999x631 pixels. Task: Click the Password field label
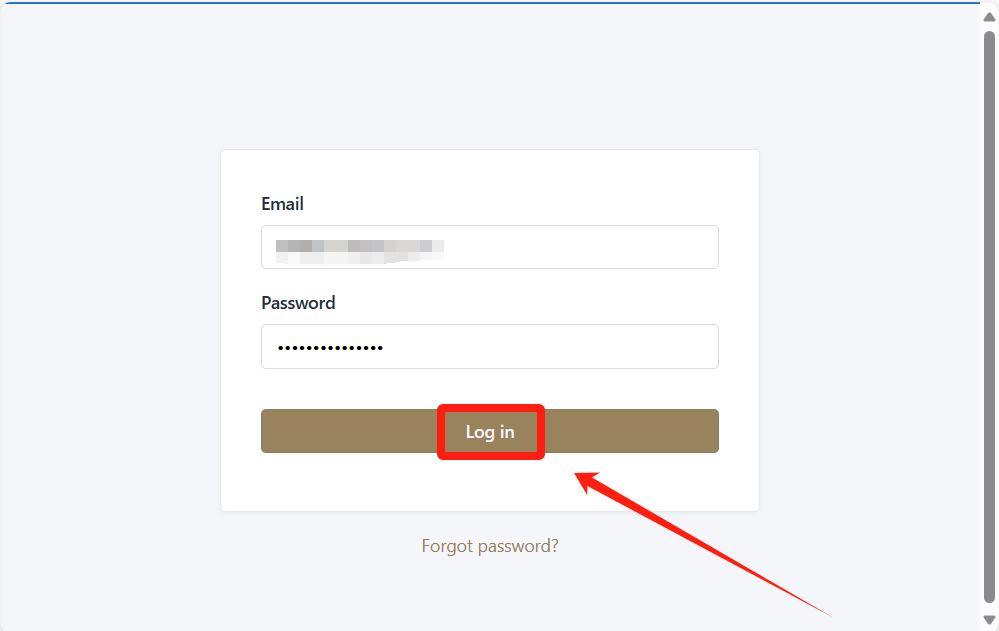(x=298, y=303)
